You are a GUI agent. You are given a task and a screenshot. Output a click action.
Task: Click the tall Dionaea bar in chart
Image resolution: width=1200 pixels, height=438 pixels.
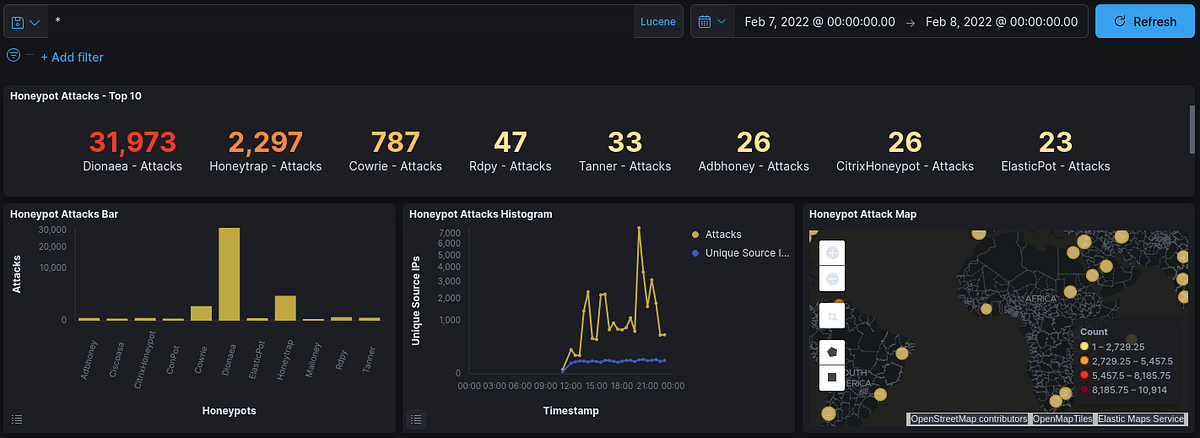click(229, 274)
